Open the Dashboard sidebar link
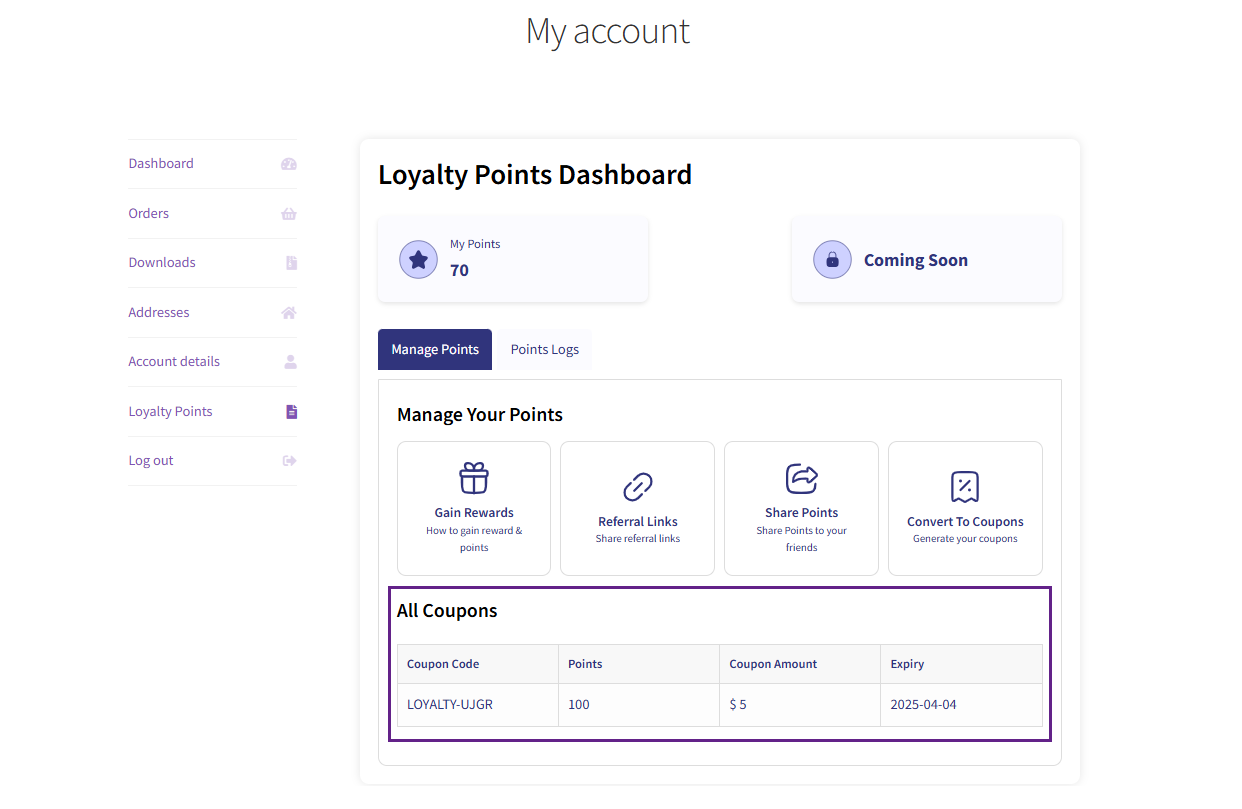 pos(161,164)
